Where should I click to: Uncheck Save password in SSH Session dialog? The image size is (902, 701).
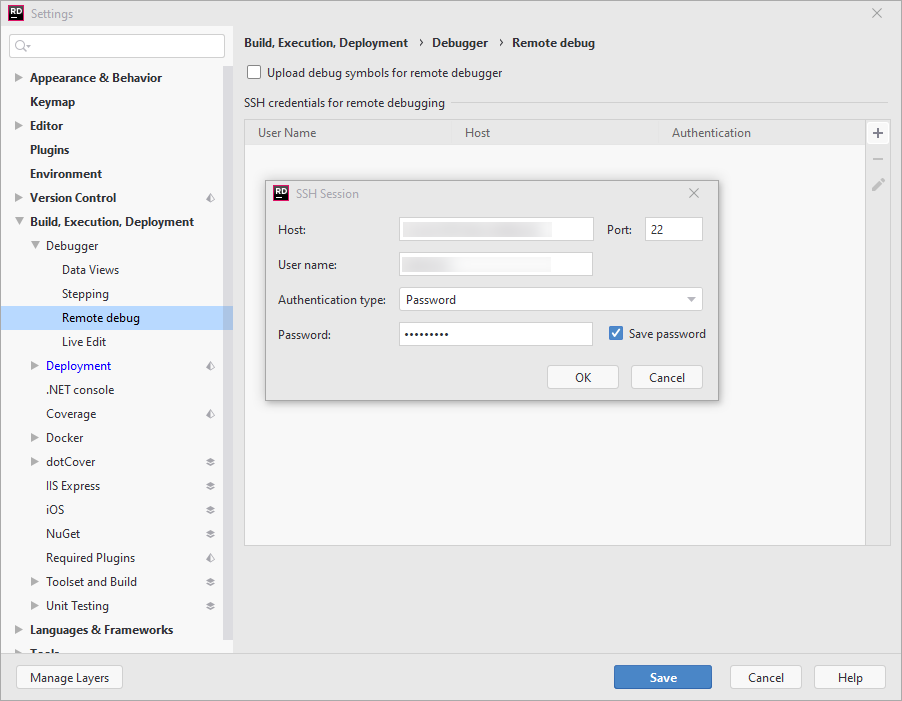click(x=615, y=333)
